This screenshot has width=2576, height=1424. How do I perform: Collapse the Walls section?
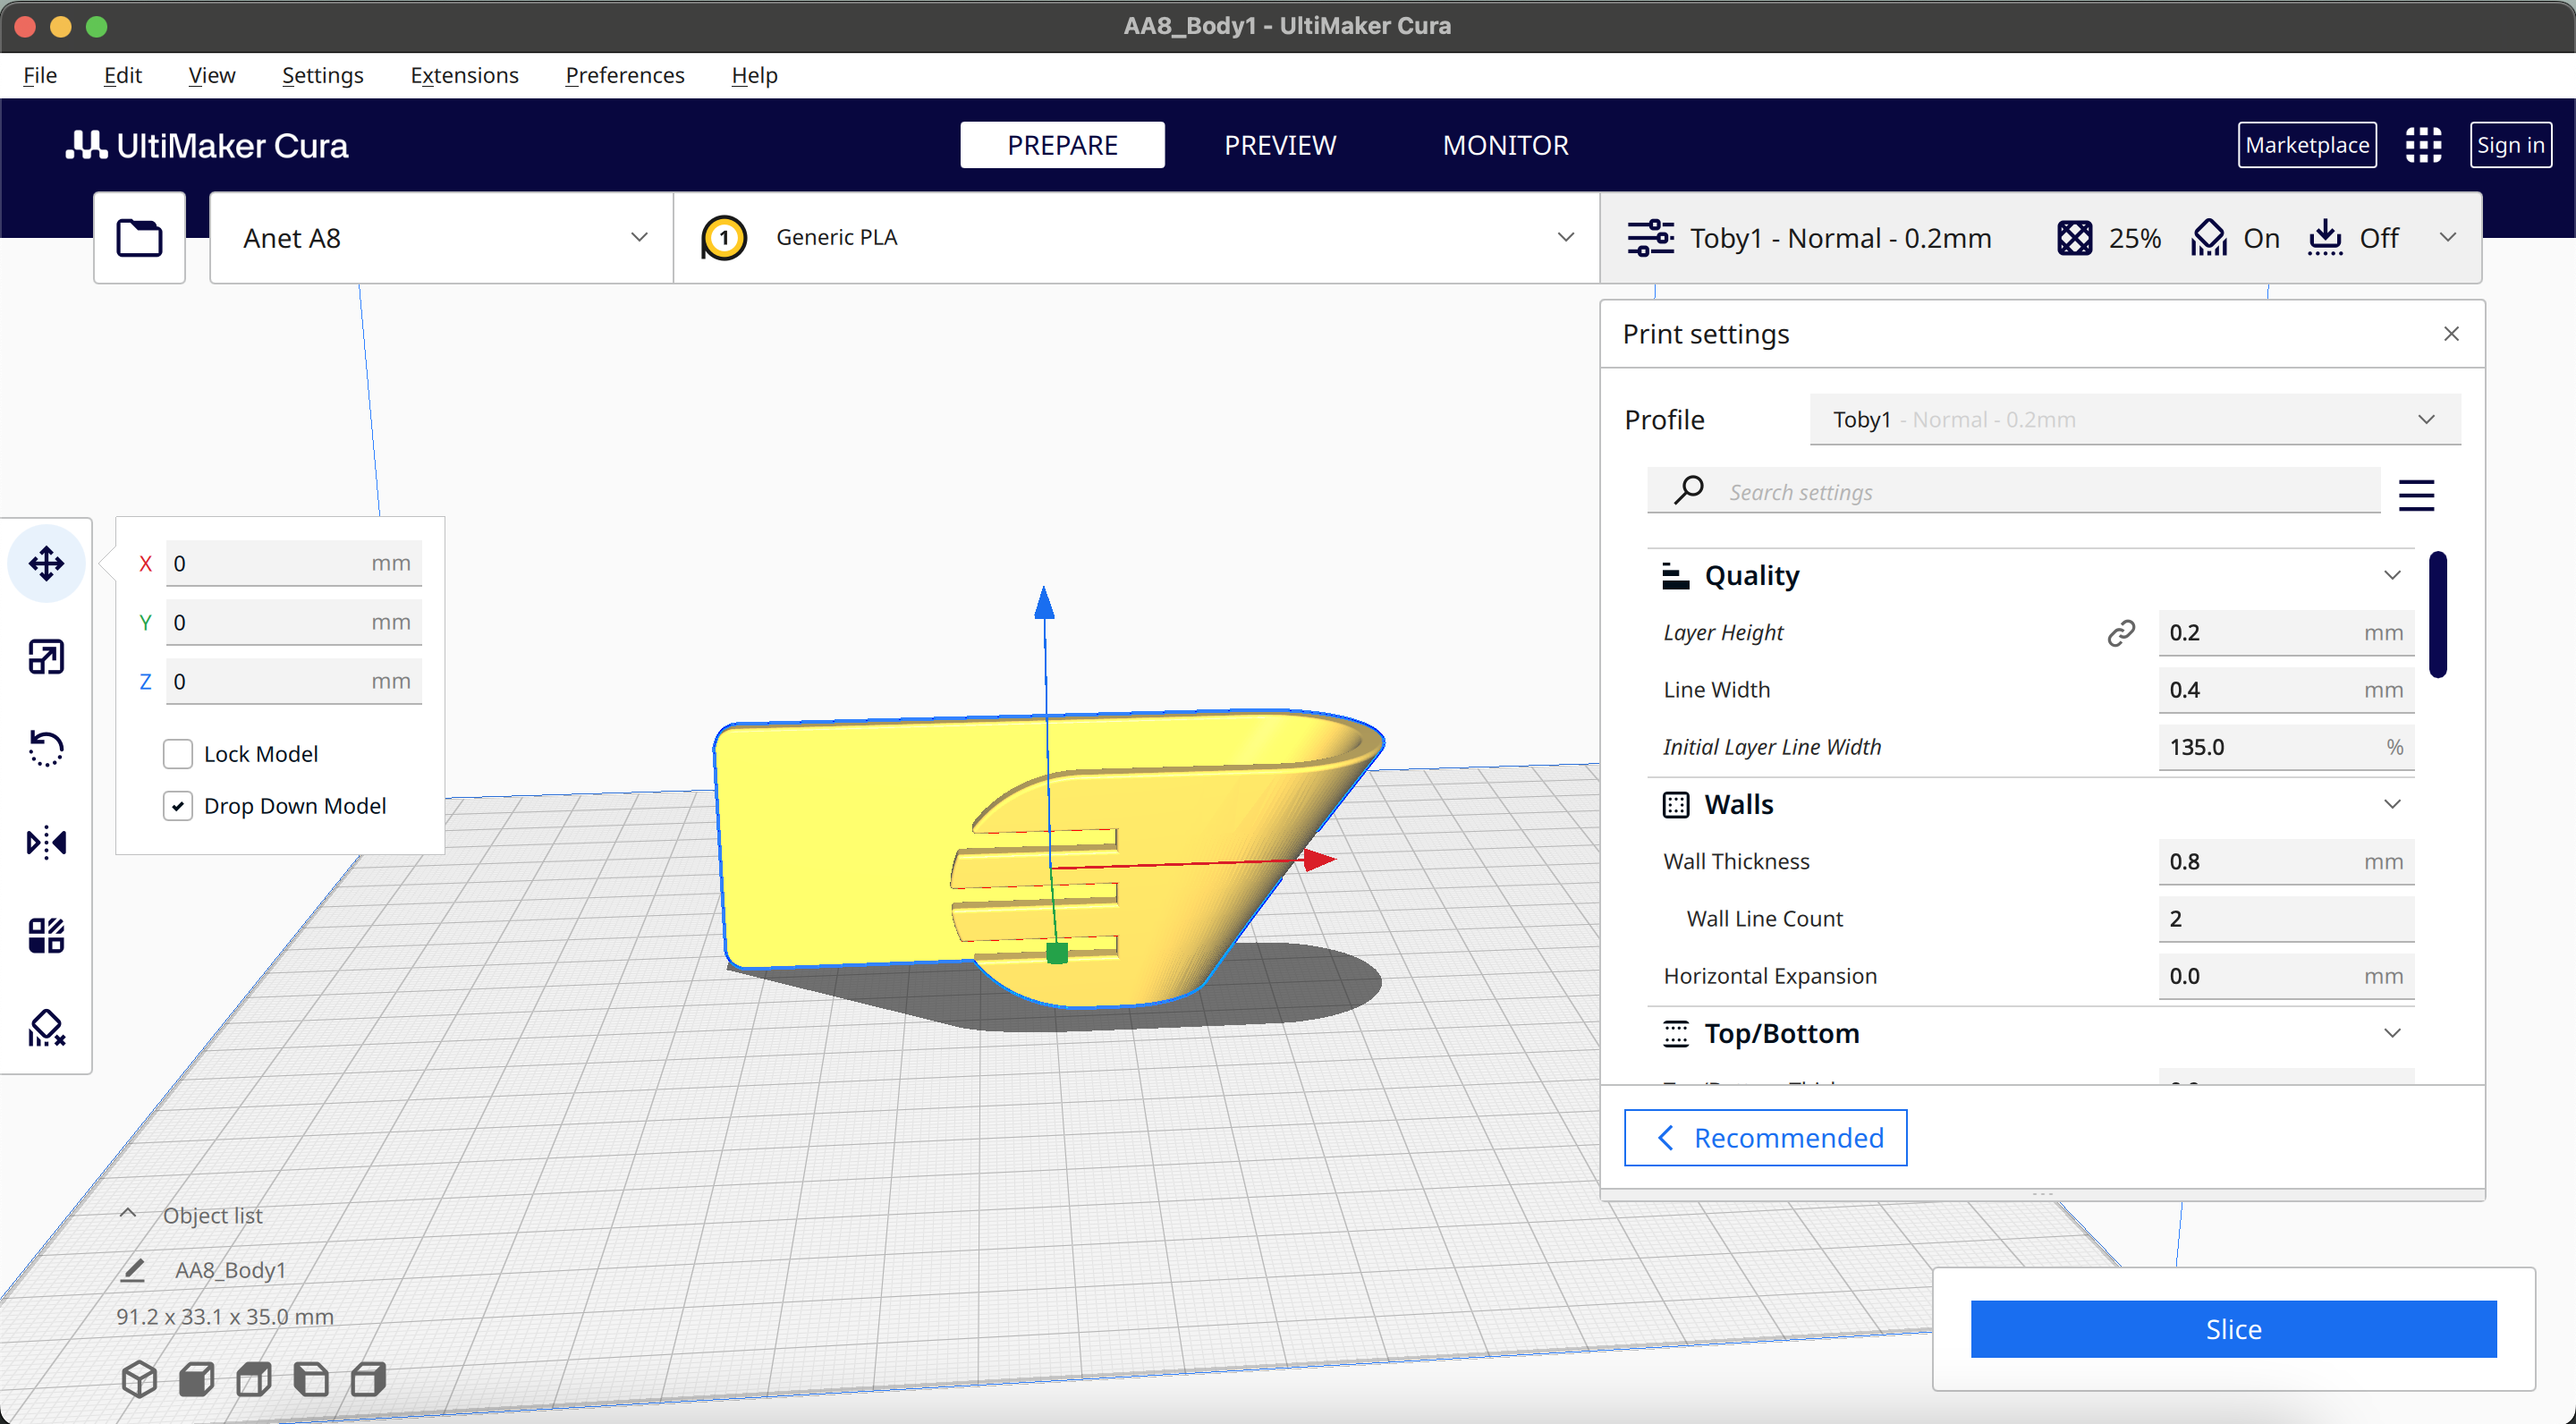(x=2392, y=804)
